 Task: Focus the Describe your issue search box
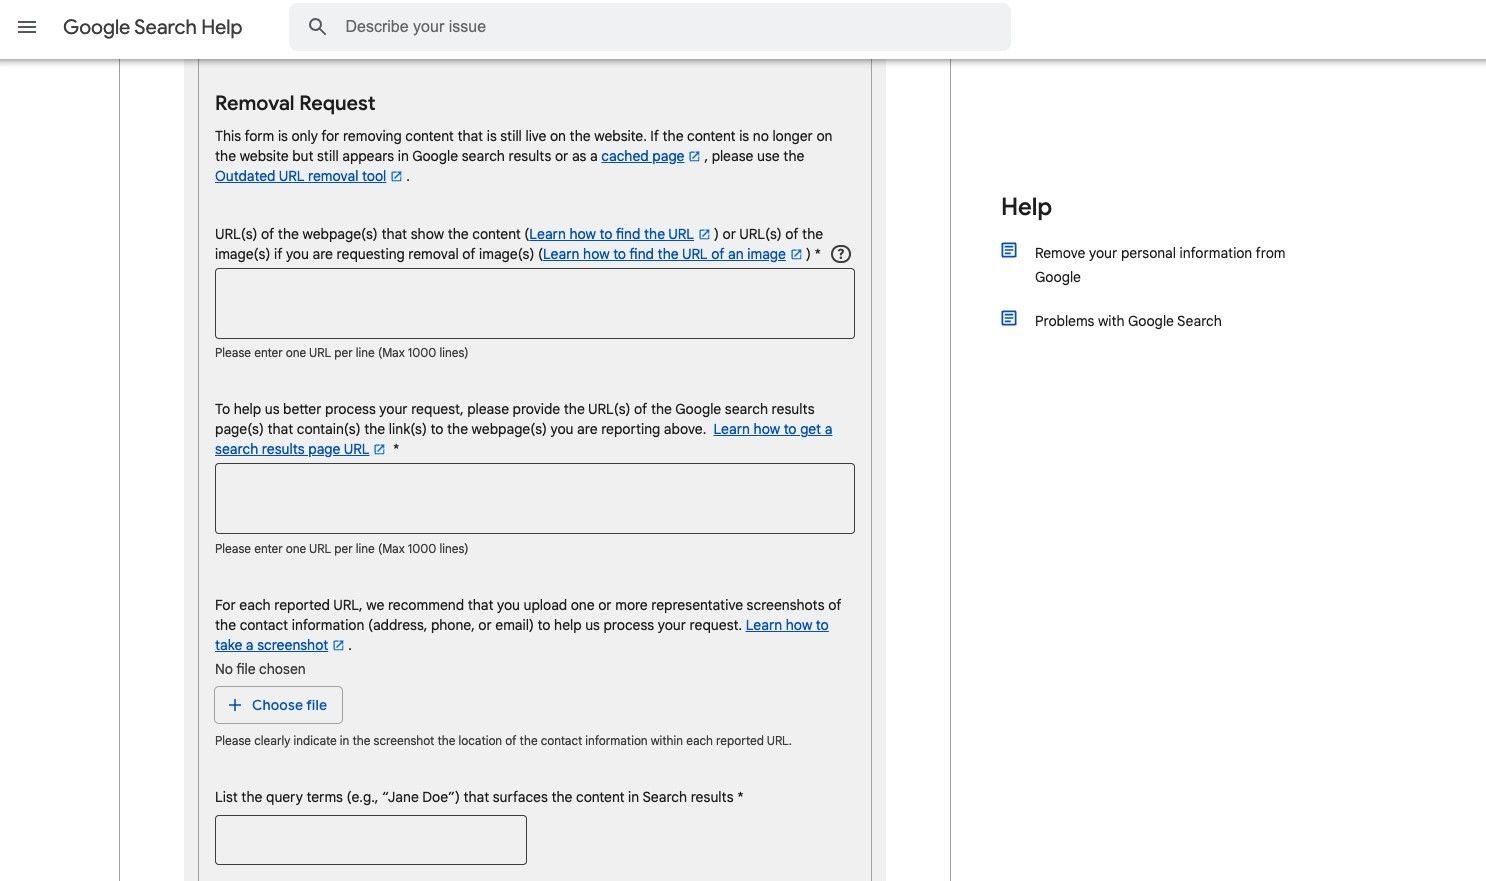(650, 27)
